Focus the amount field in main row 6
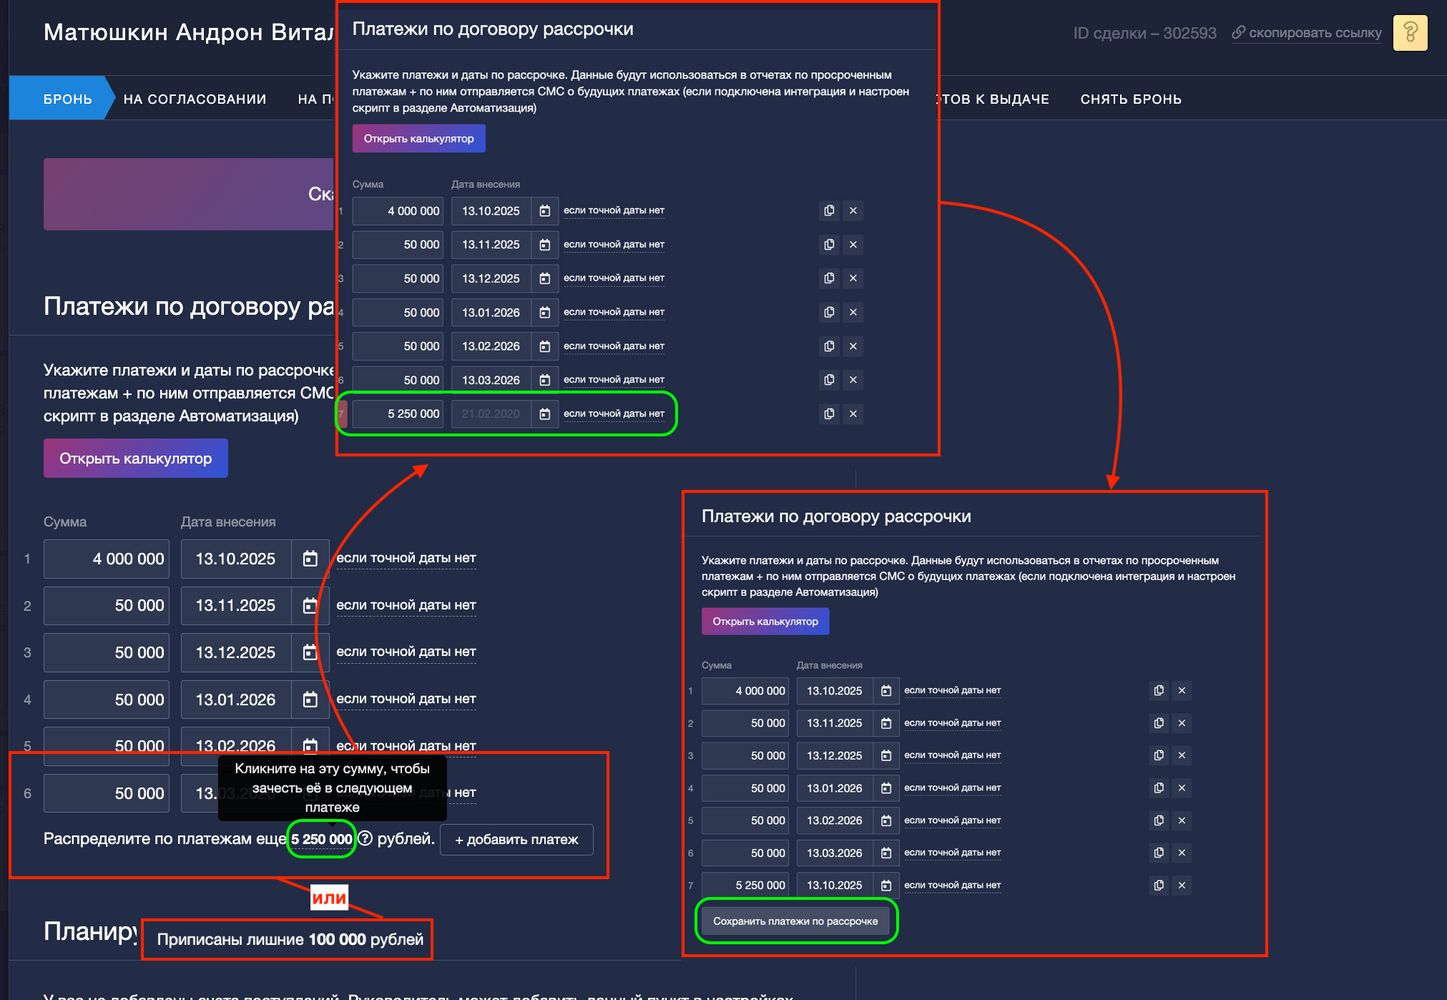This screenshot has width=1447, height=1000. point(107,794)
